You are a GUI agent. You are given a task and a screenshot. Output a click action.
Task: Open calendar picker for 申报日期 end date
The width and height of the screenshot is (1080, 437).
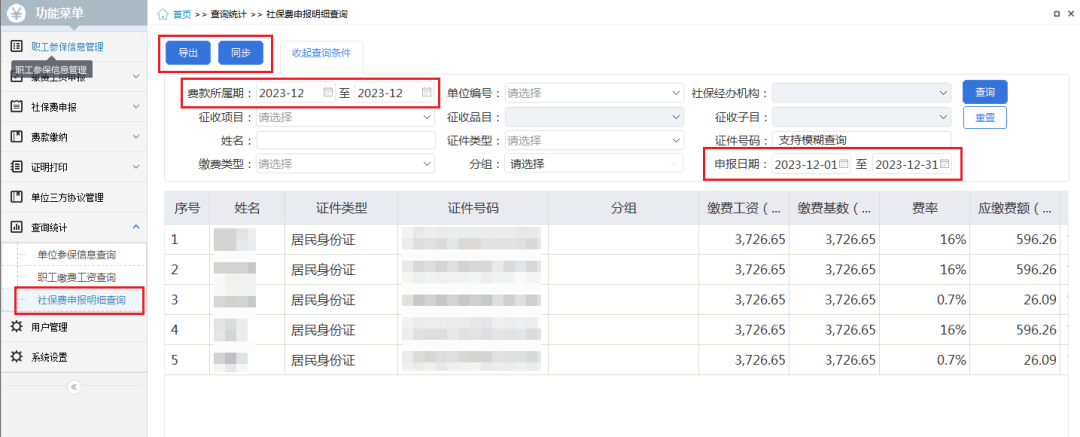tap(944, 164)
